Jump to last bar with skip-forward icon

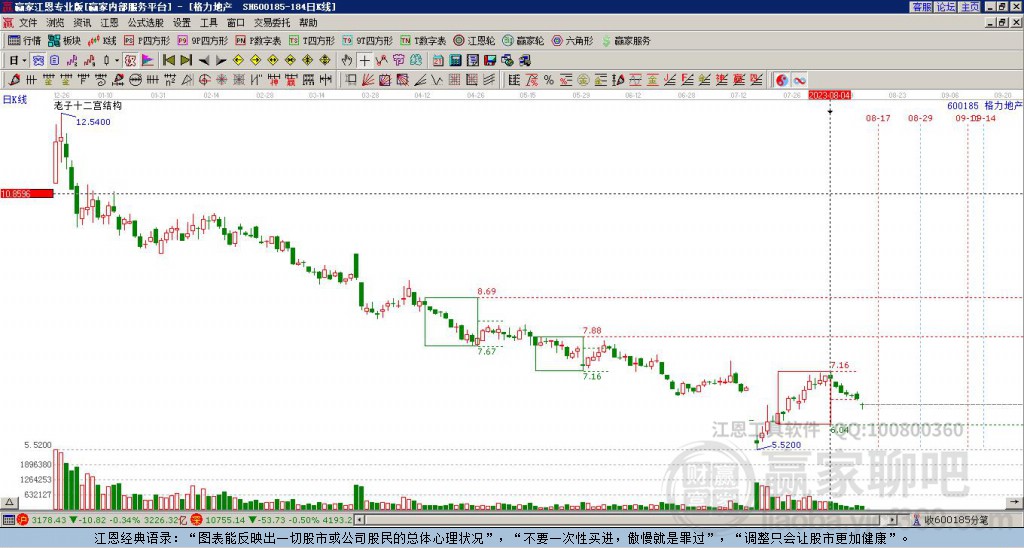click(x=186, y=61)
